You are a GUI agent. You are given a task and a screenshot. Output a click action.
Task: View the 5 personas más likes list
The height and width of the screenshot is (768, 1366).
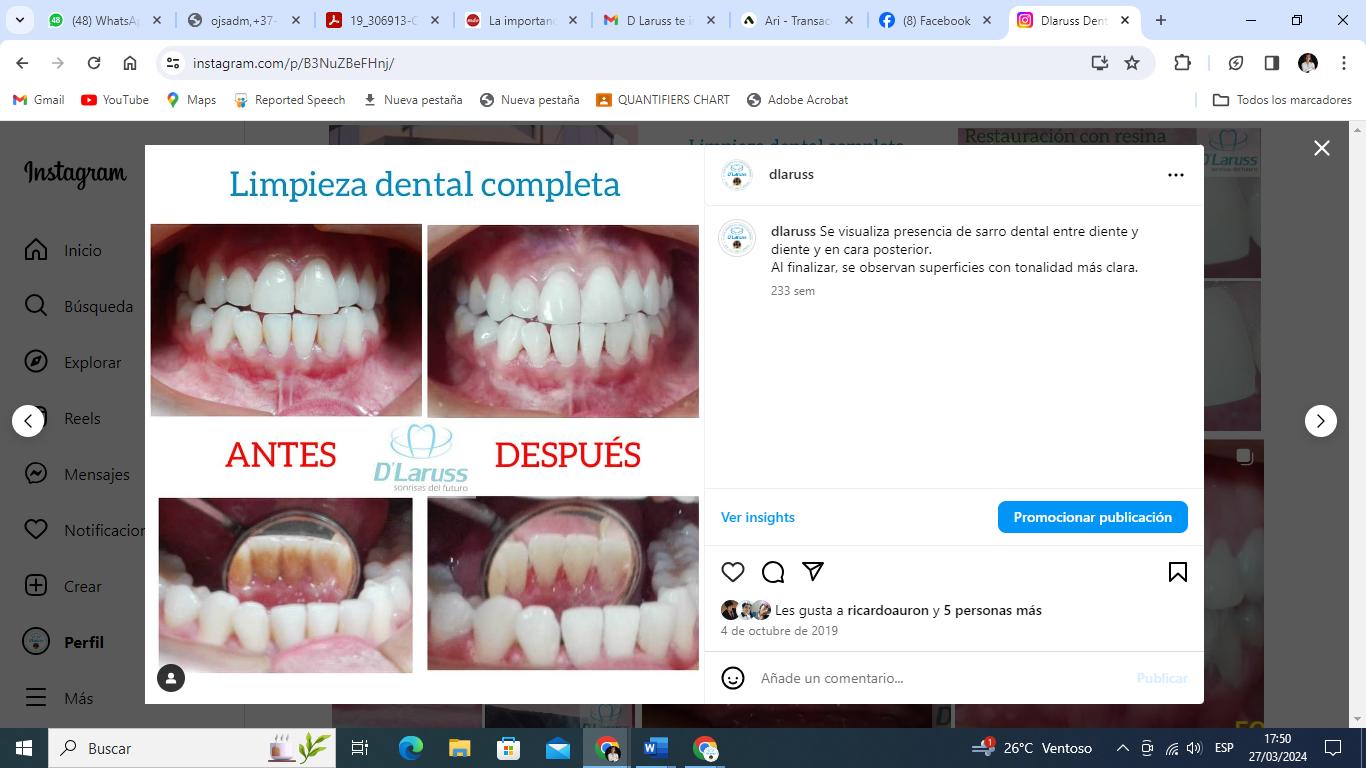click(992, 610)
